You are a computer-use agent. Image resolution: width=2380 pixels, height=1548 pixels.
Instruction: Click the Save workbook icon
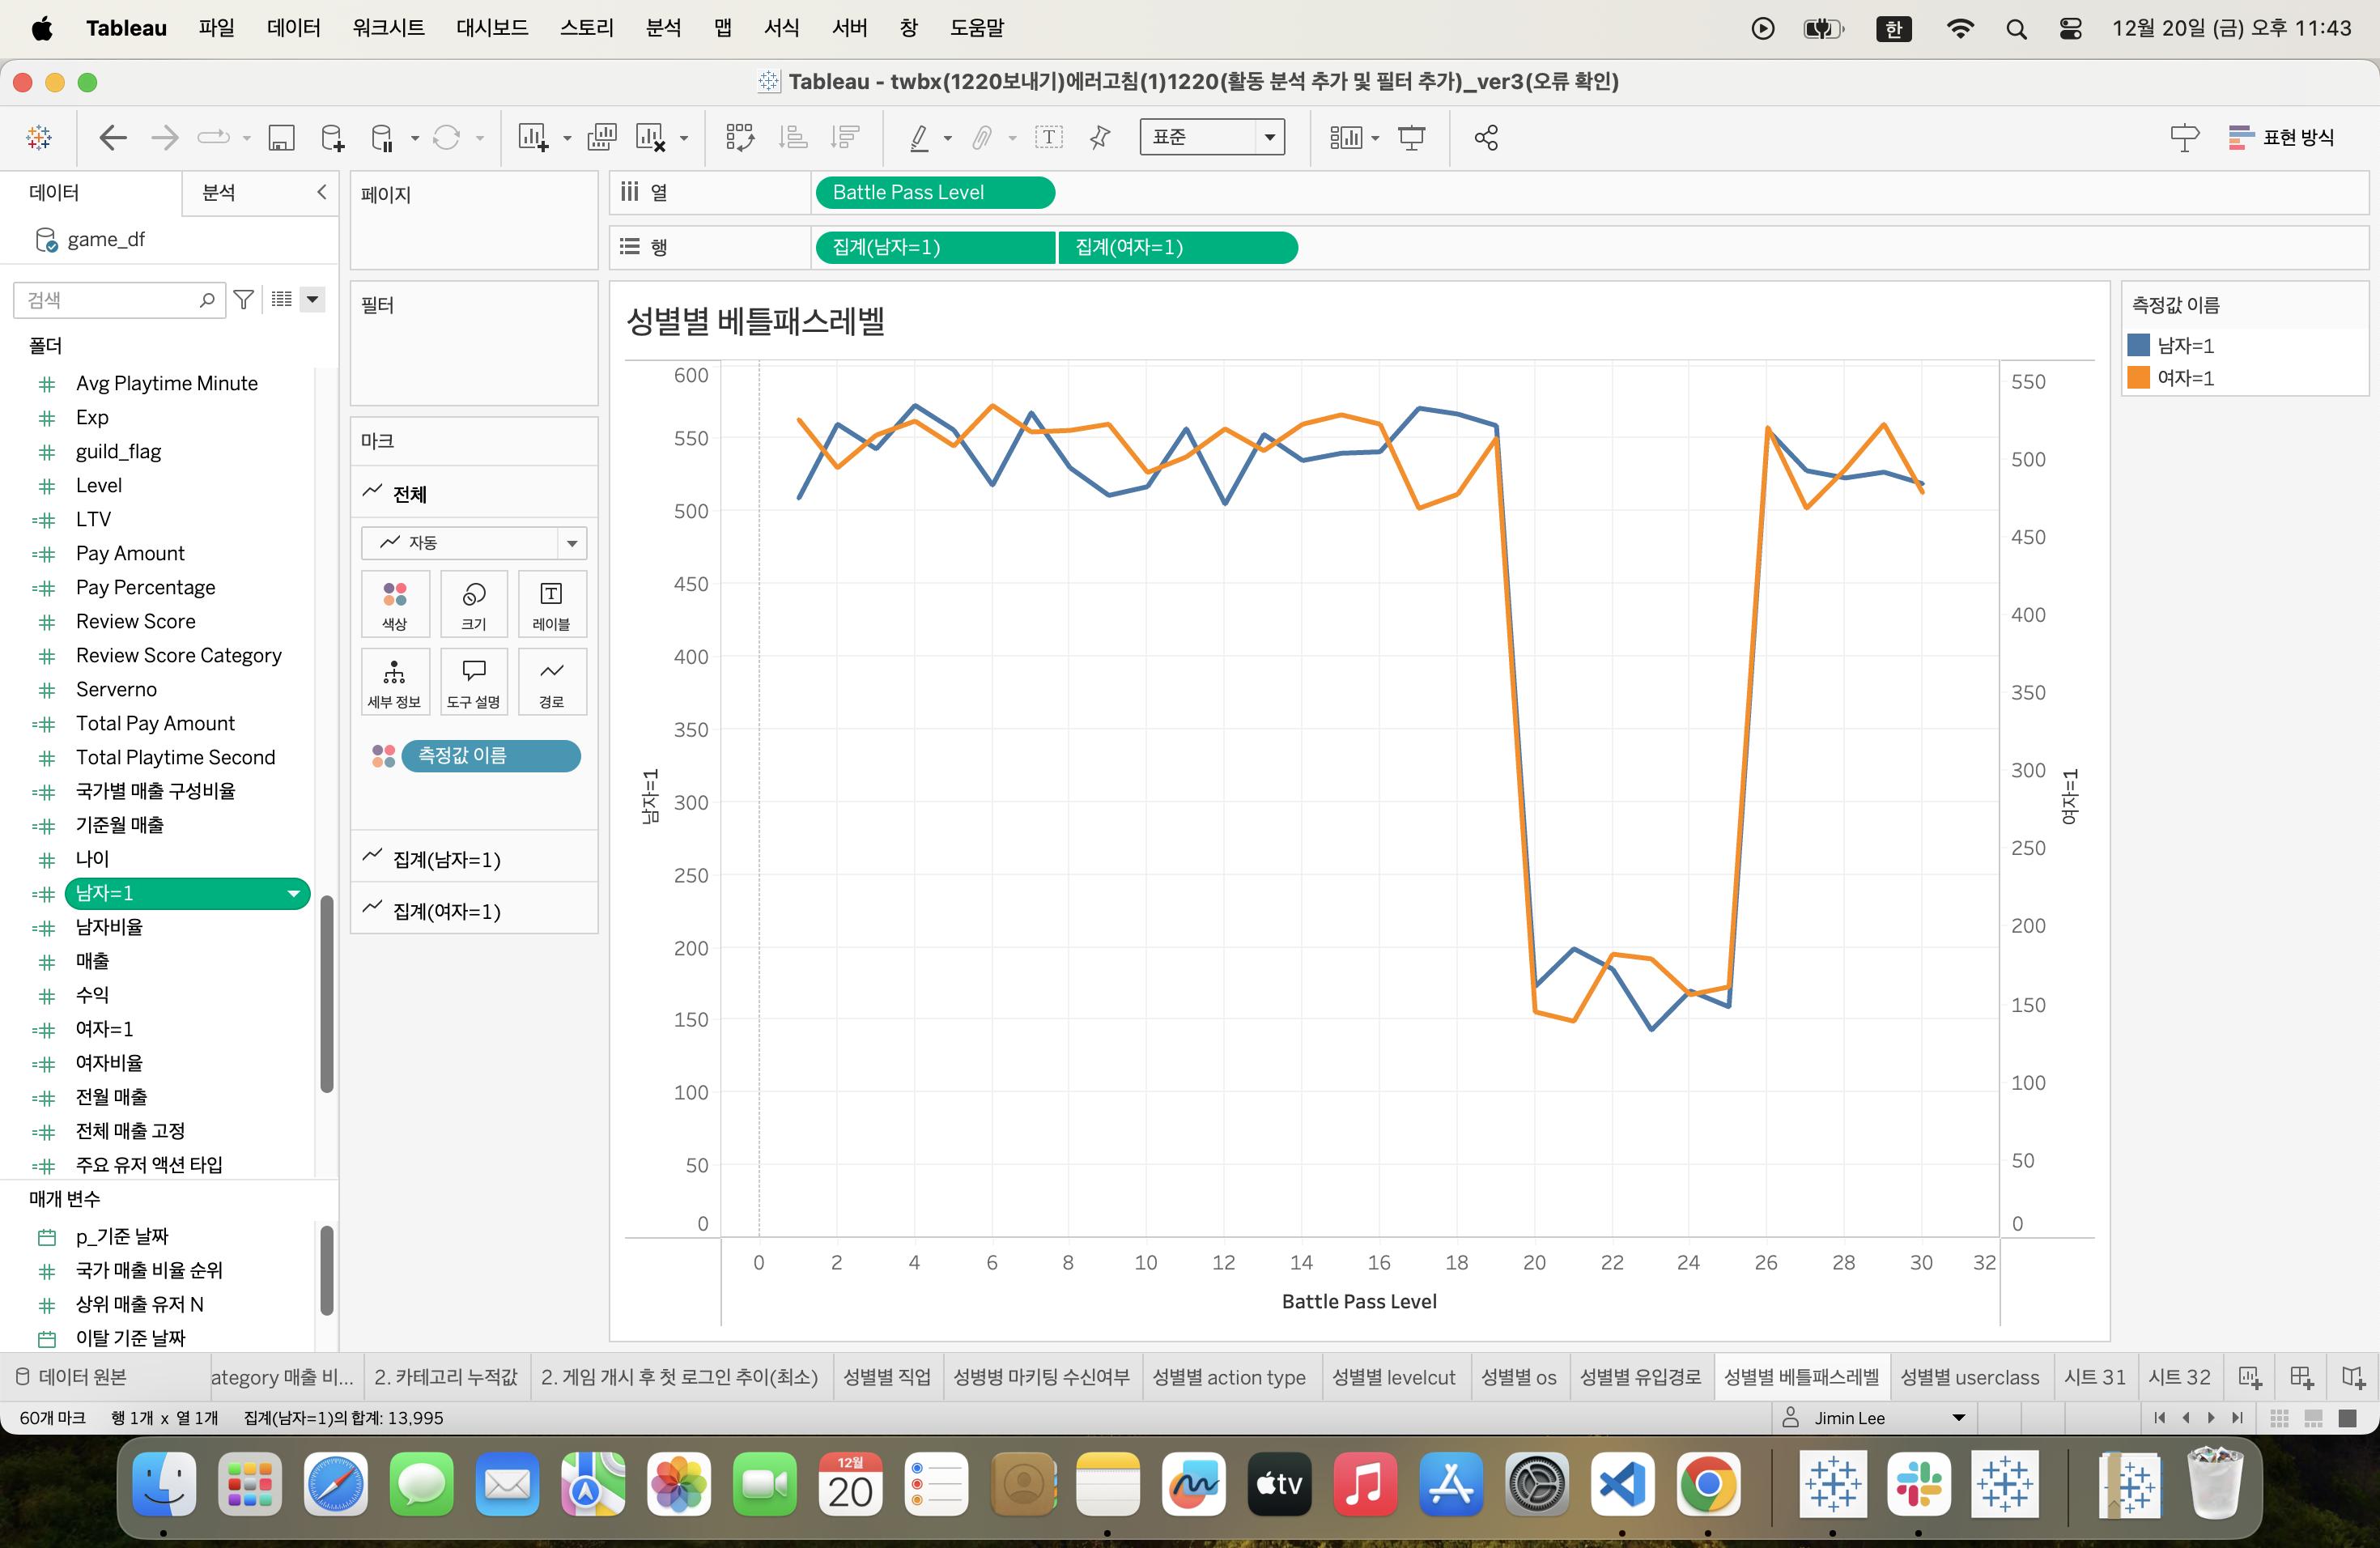[281, 137]
